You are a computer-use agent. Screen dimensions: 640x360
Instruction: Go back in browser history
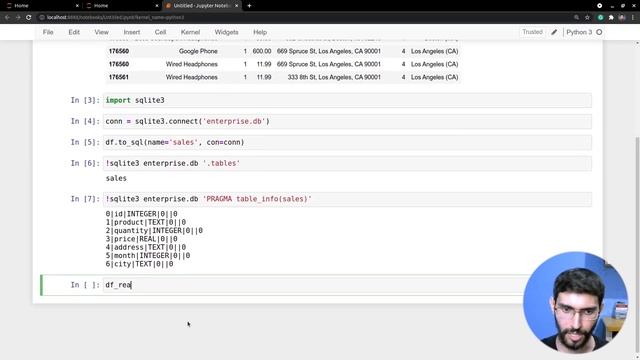(7, 18)
